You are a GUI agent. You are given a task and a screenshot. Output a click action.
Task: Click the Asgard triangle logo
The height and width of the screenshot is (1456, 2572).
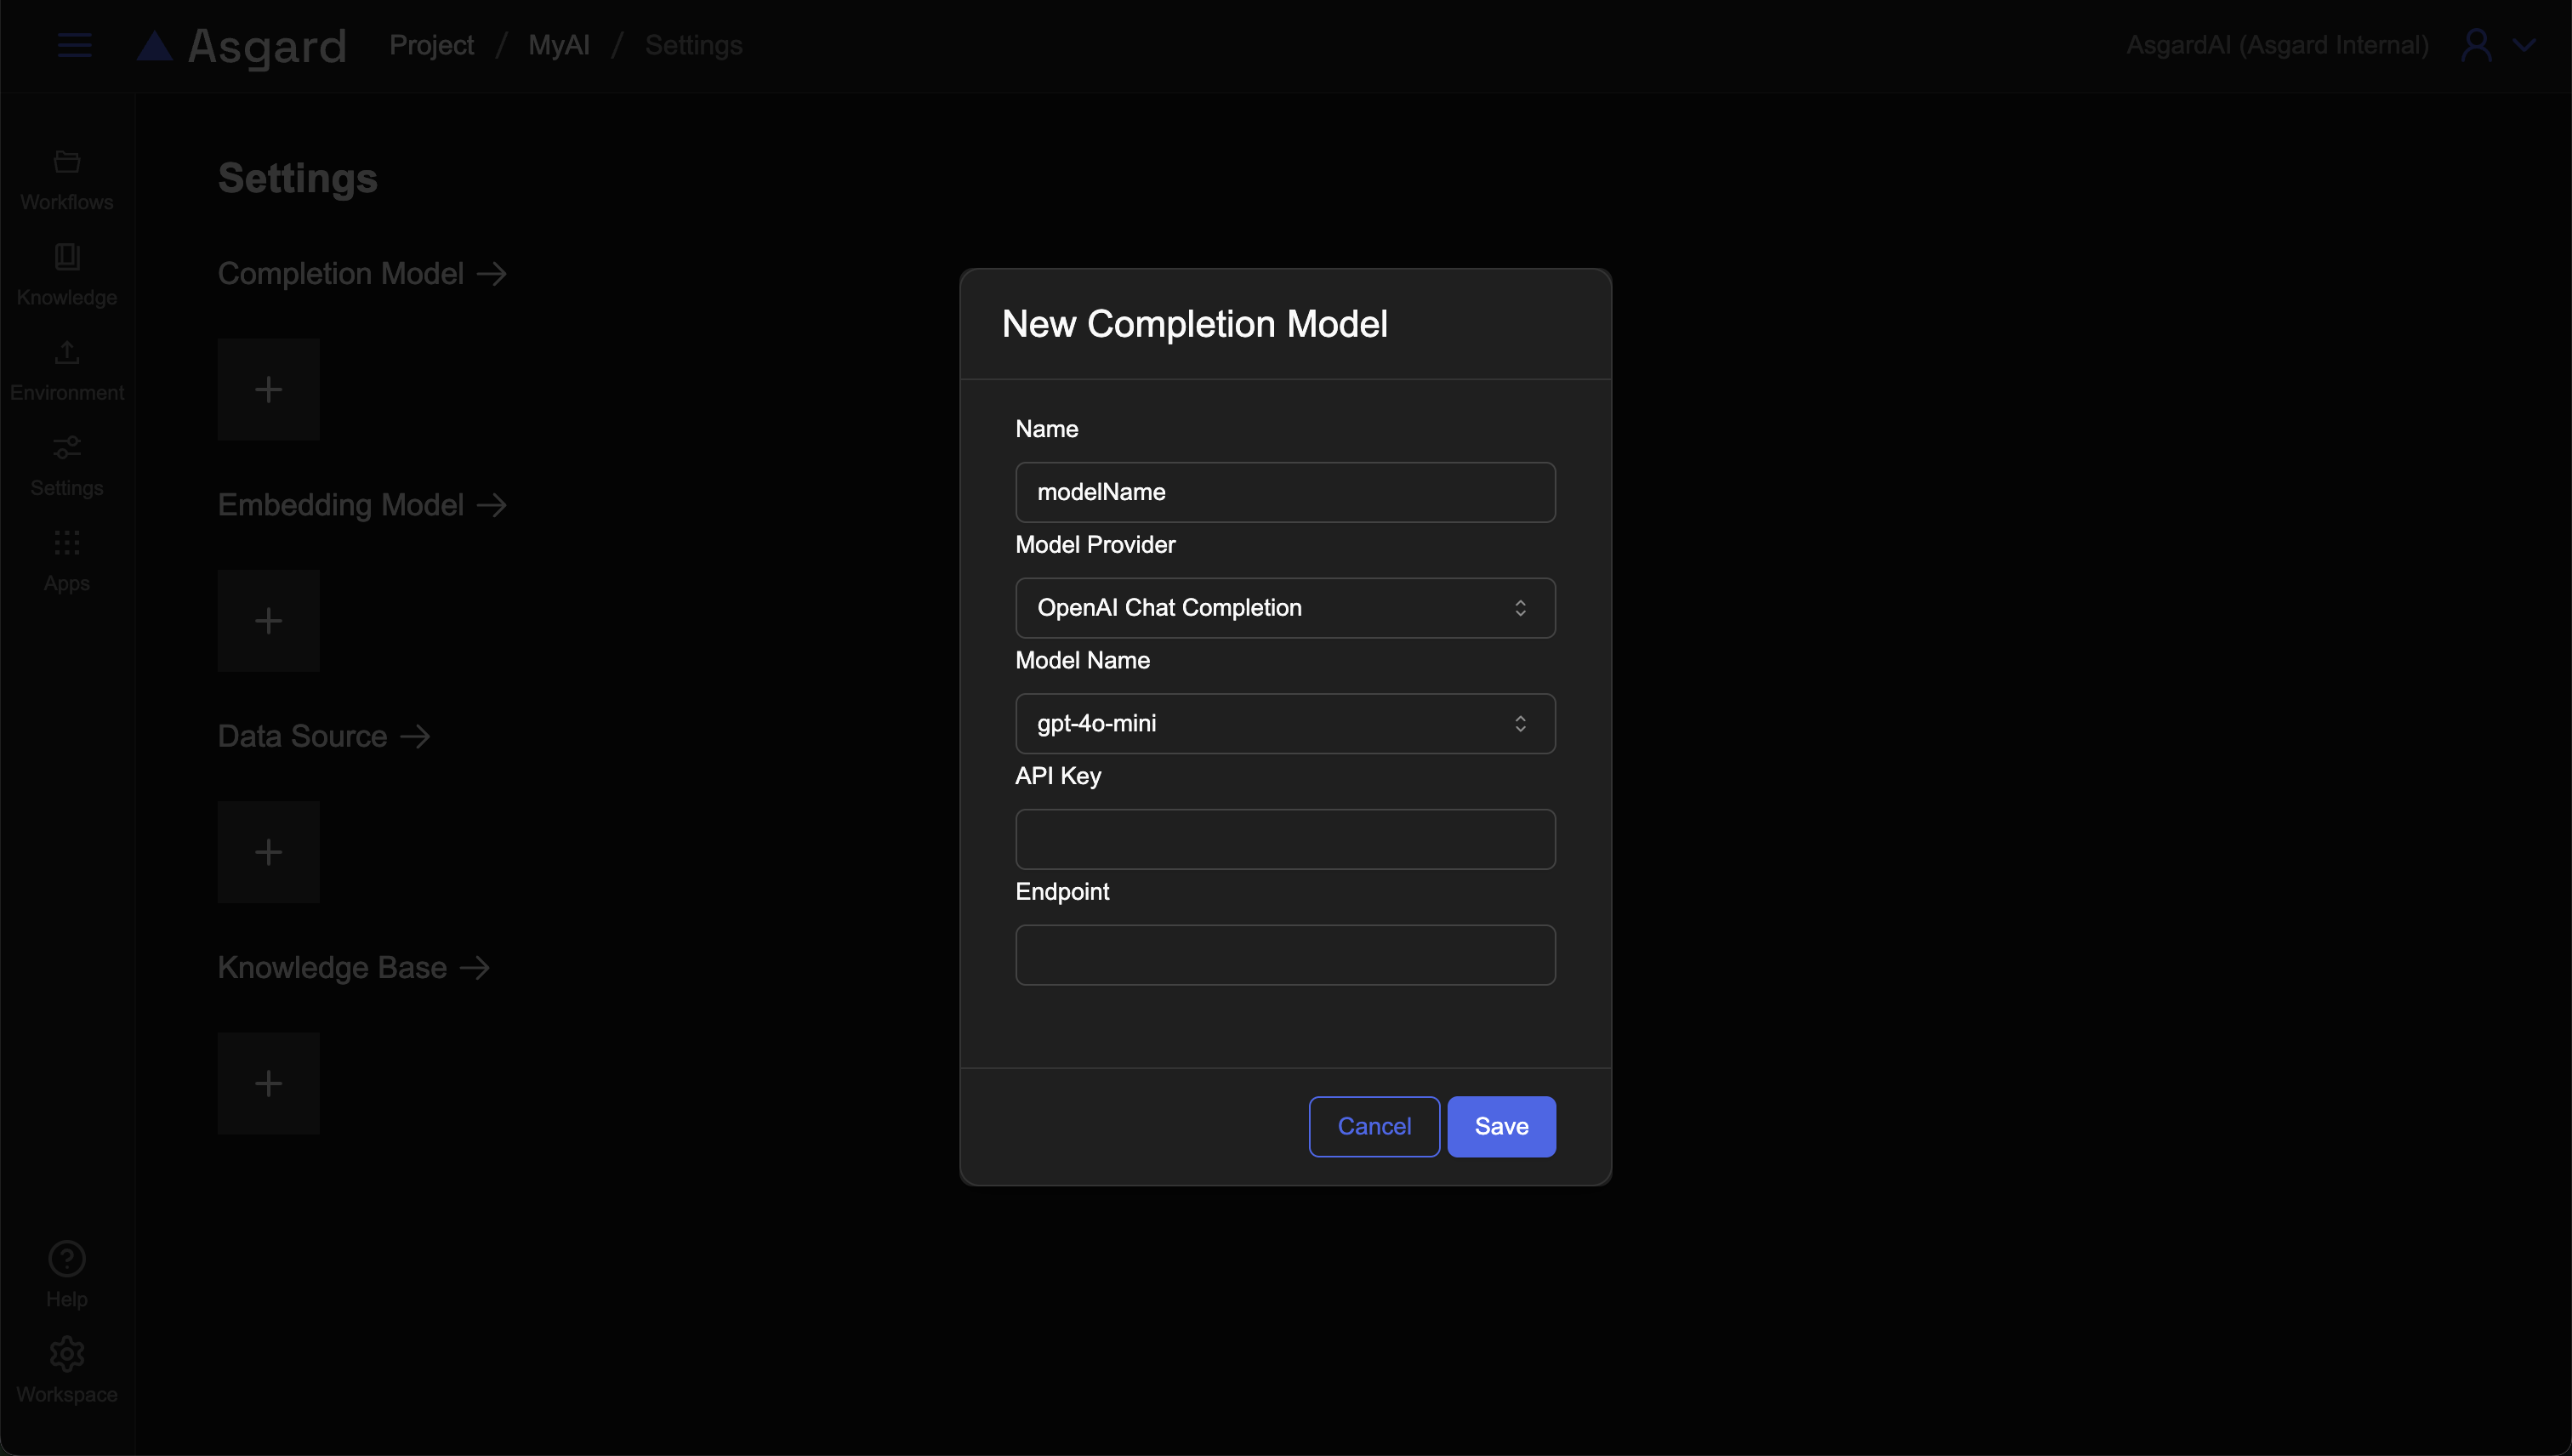[155, 46]
